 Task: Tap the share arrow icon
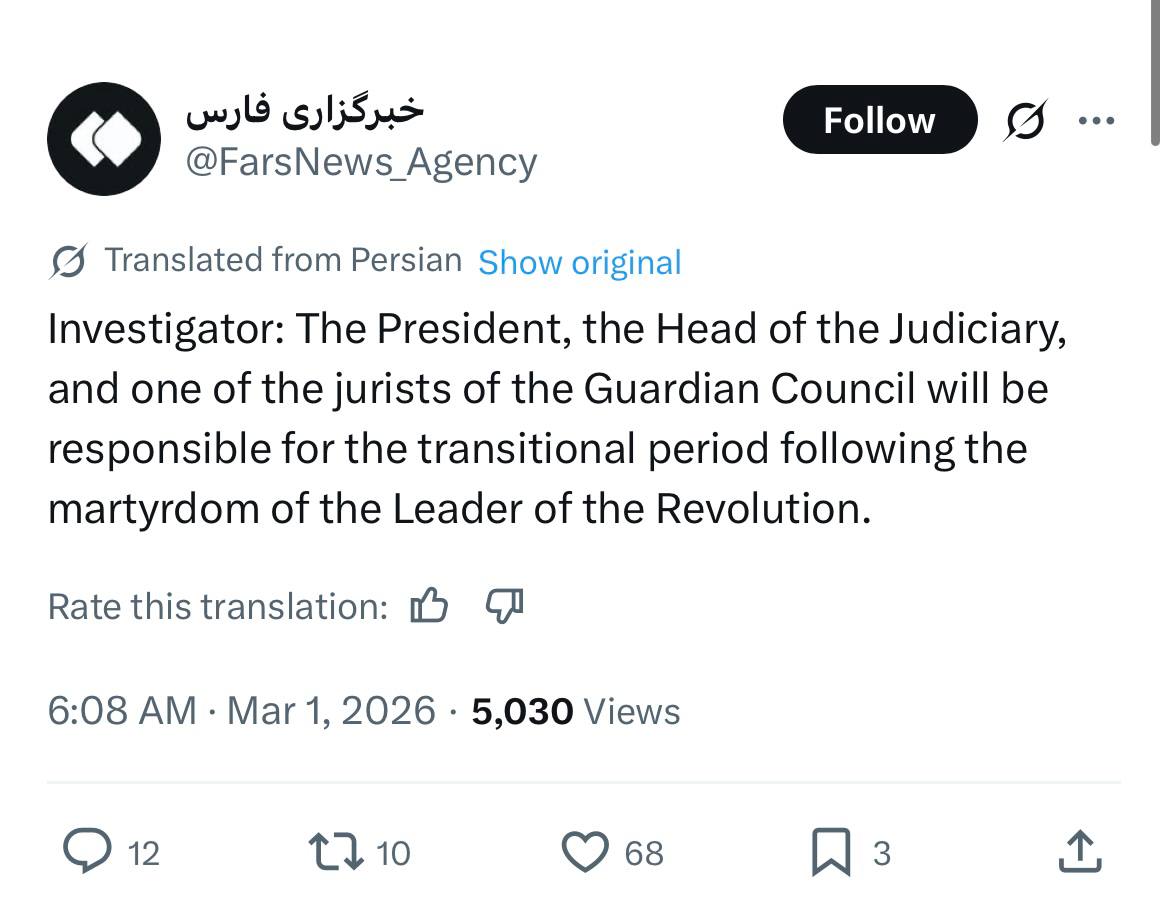pos(1080,852)
